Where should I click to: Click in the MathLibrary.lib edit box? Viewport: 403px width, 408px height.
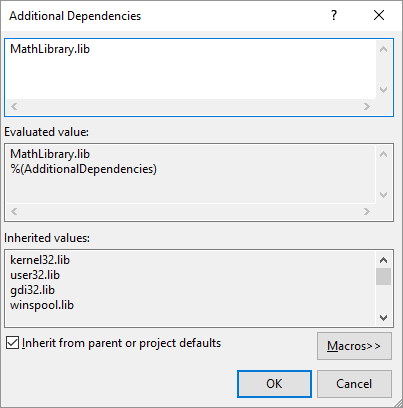[191, 69]
